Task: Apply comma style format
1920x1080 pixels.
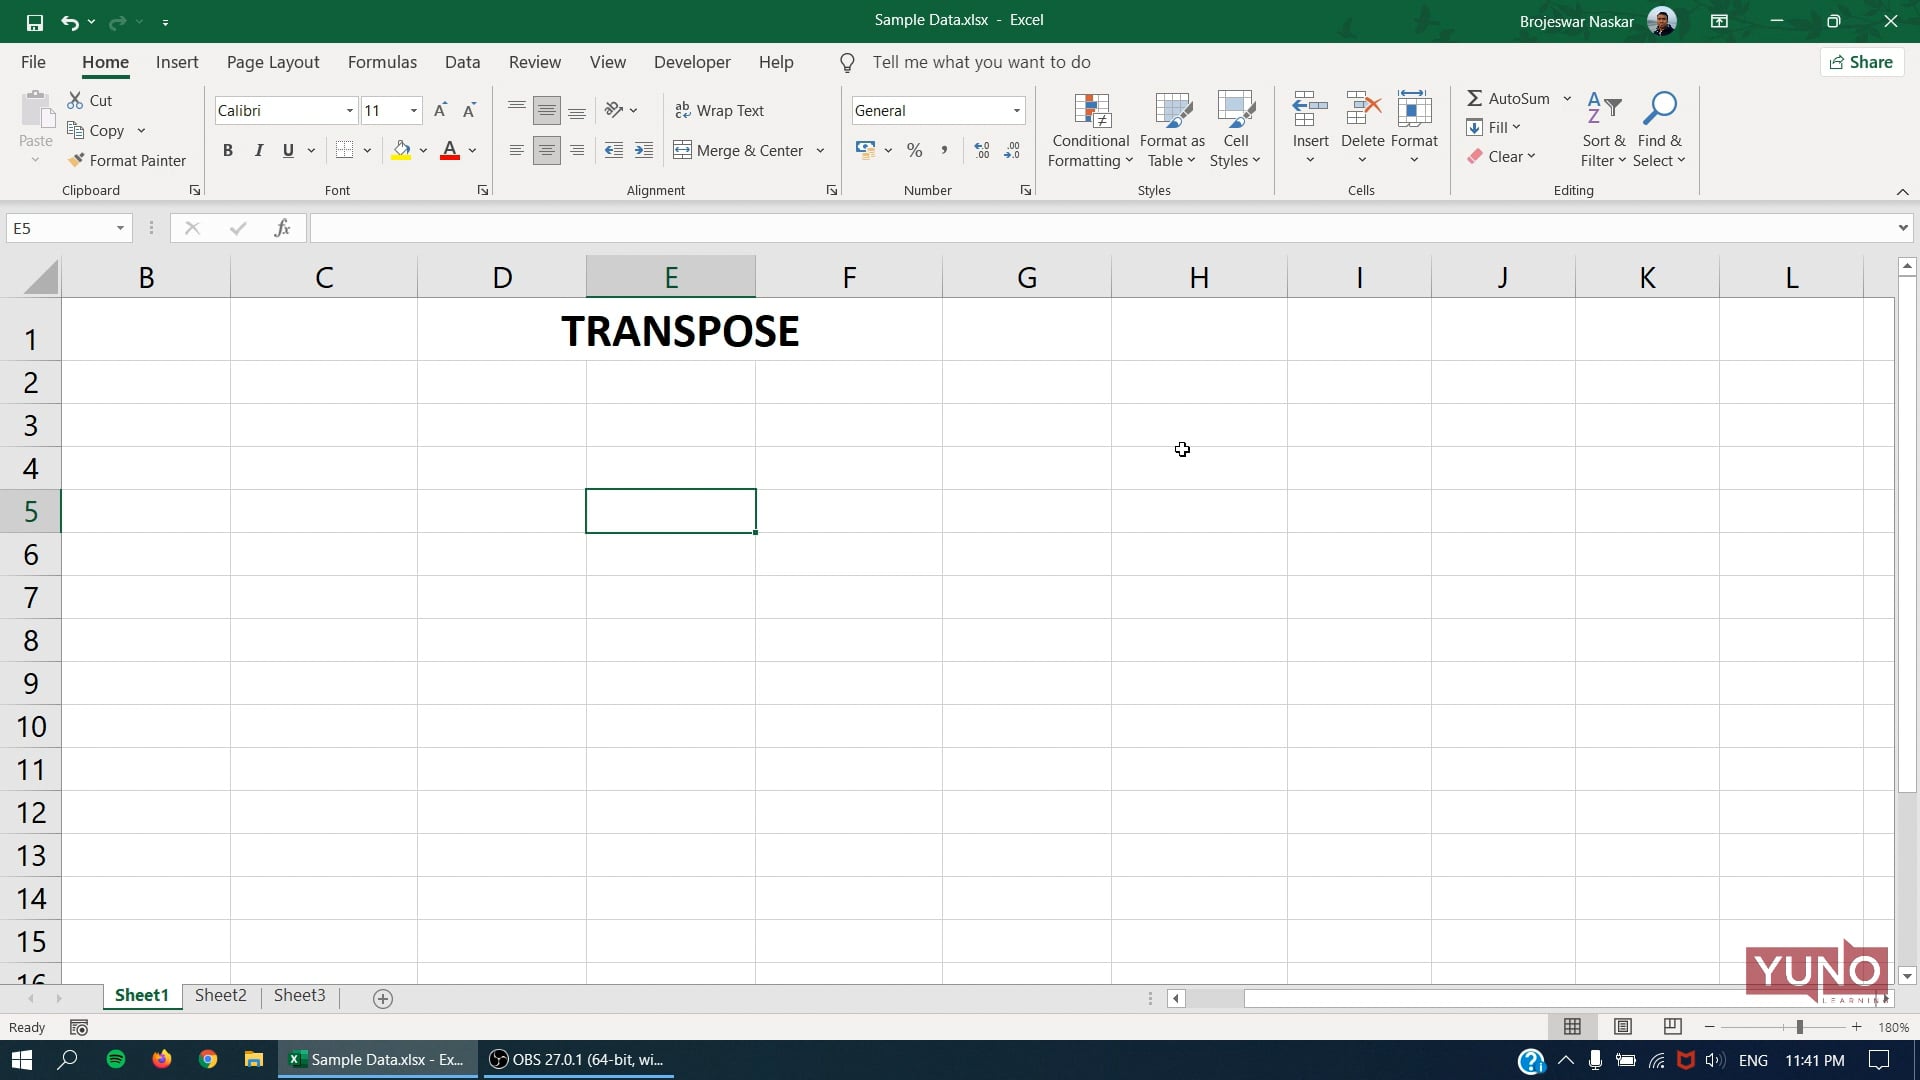Action: pyautogui.click(x=944, y=150)
